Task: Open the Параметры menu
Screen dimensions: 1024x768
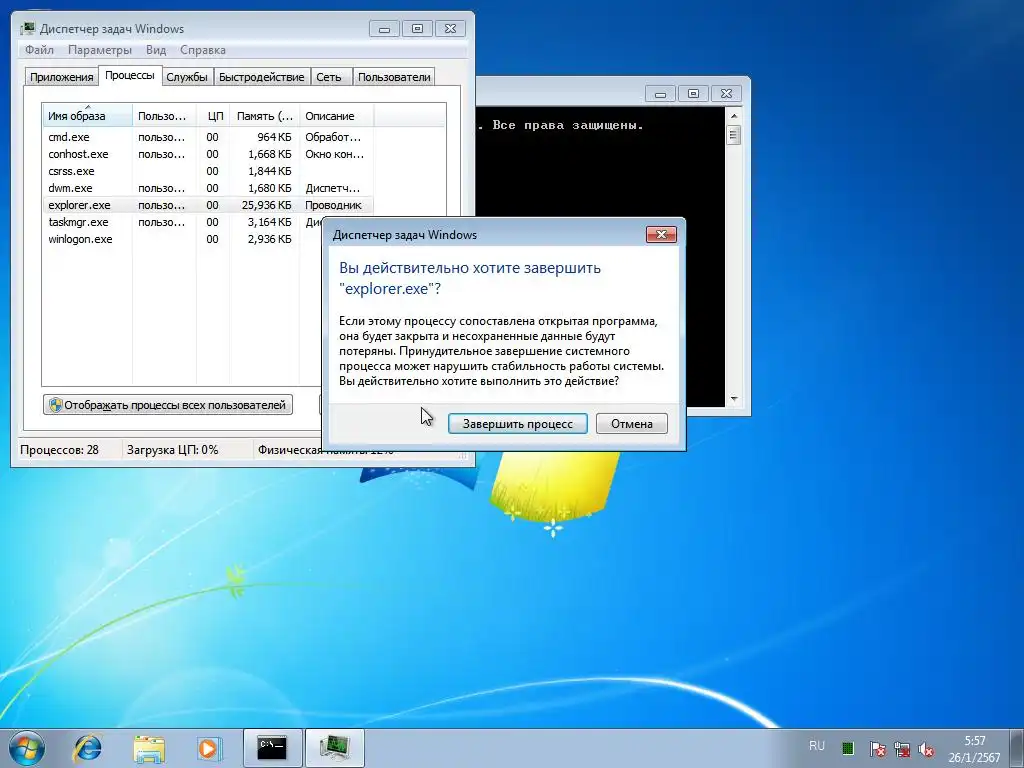Action: (99, 50)
